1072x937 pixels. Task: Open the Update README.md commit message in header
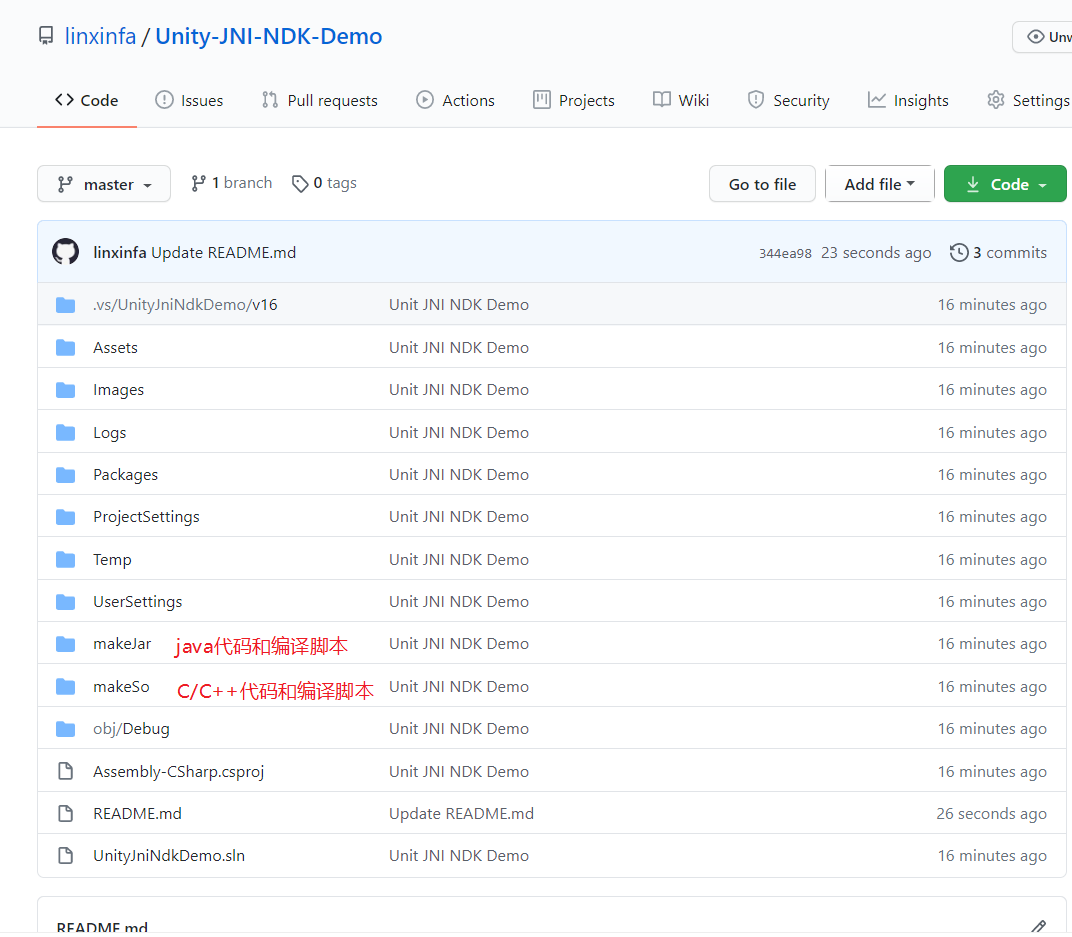pyautogui.click(x=224, y=253)
